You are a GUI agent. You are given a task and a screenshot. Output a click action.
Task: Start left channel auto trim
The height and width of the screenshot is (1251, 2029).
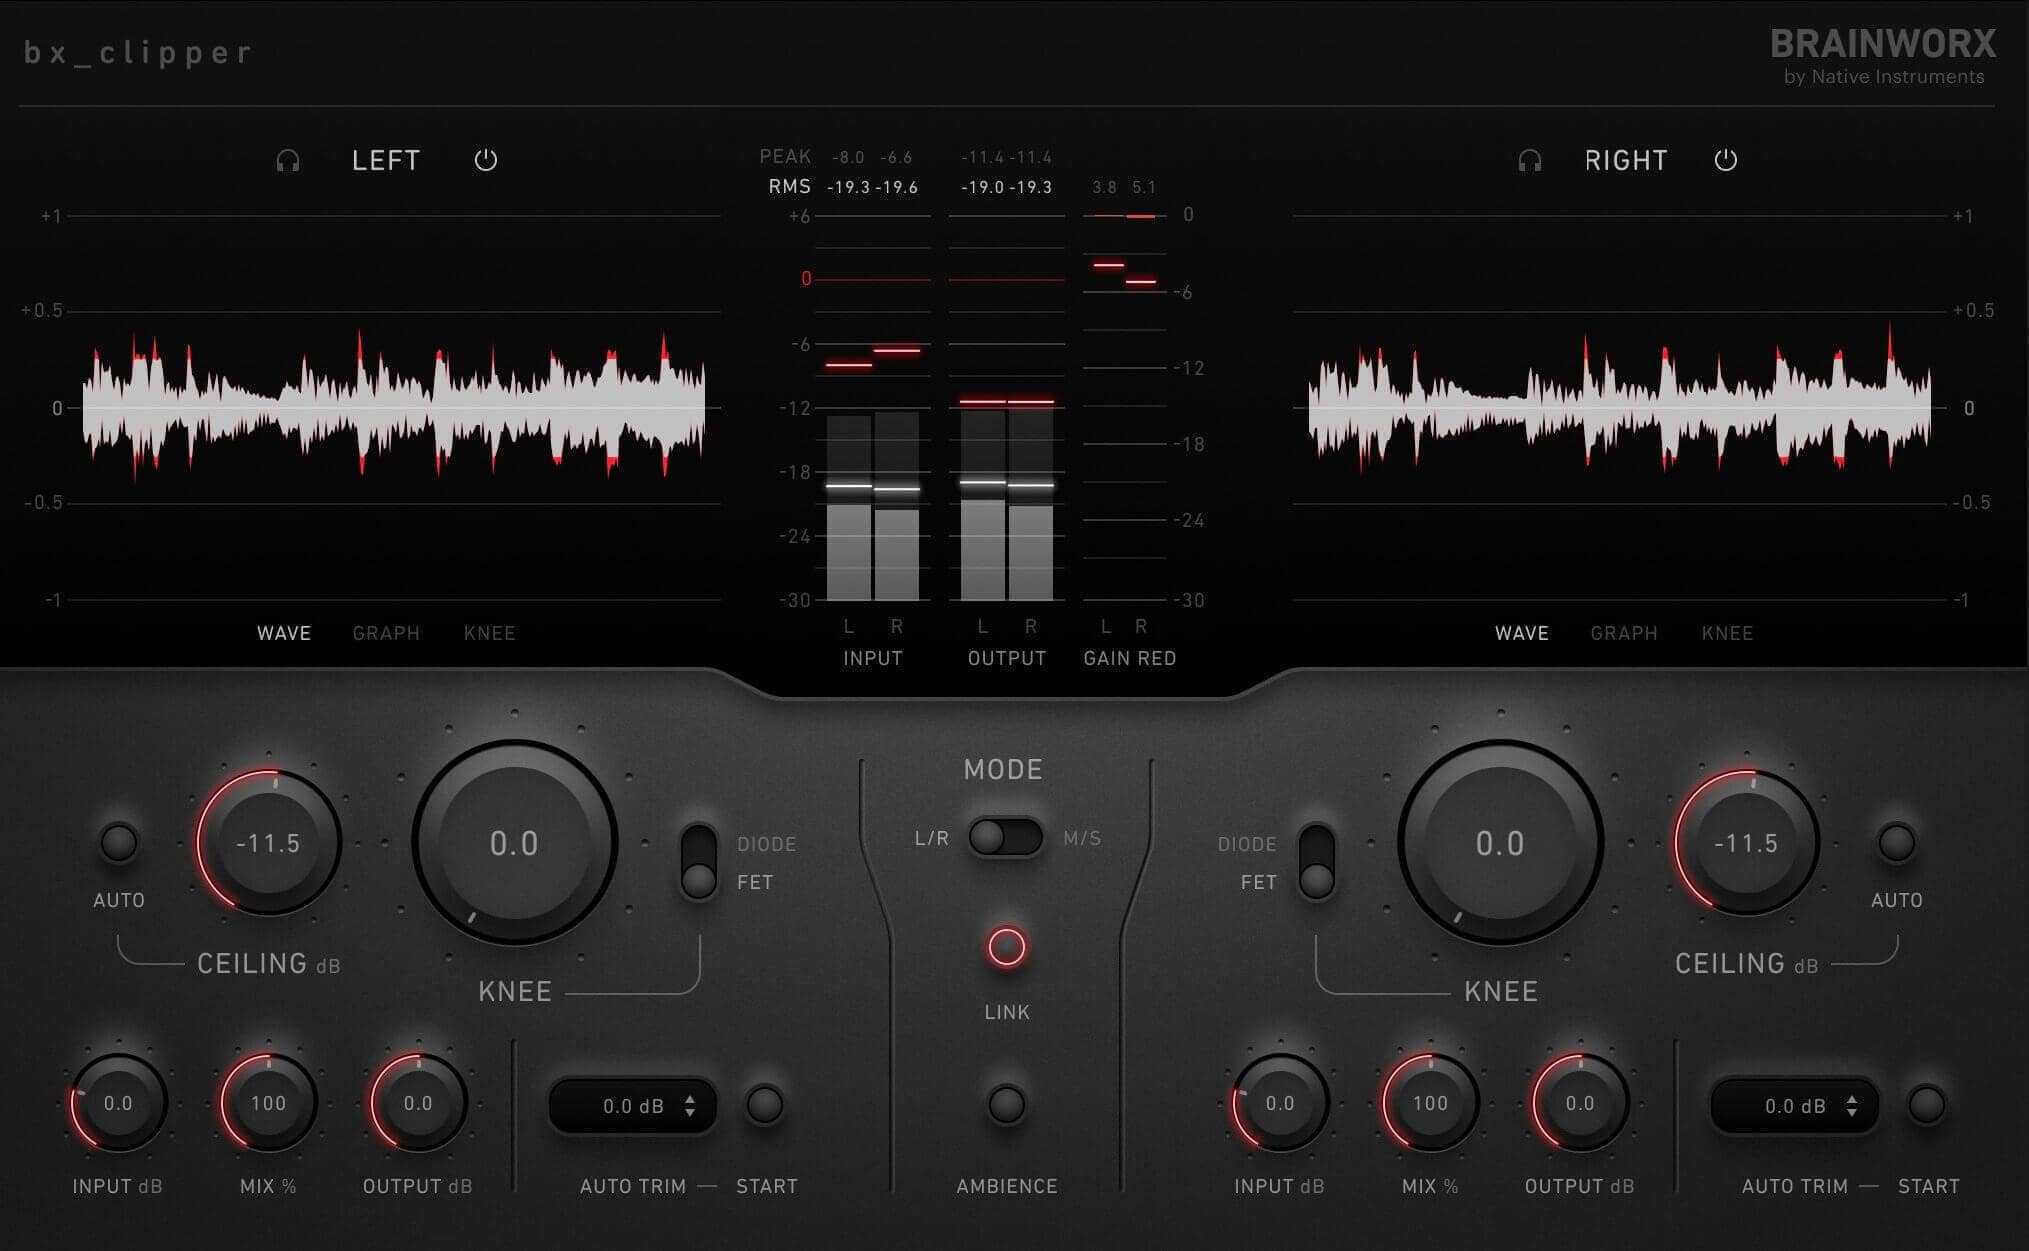coord(765,1105)
